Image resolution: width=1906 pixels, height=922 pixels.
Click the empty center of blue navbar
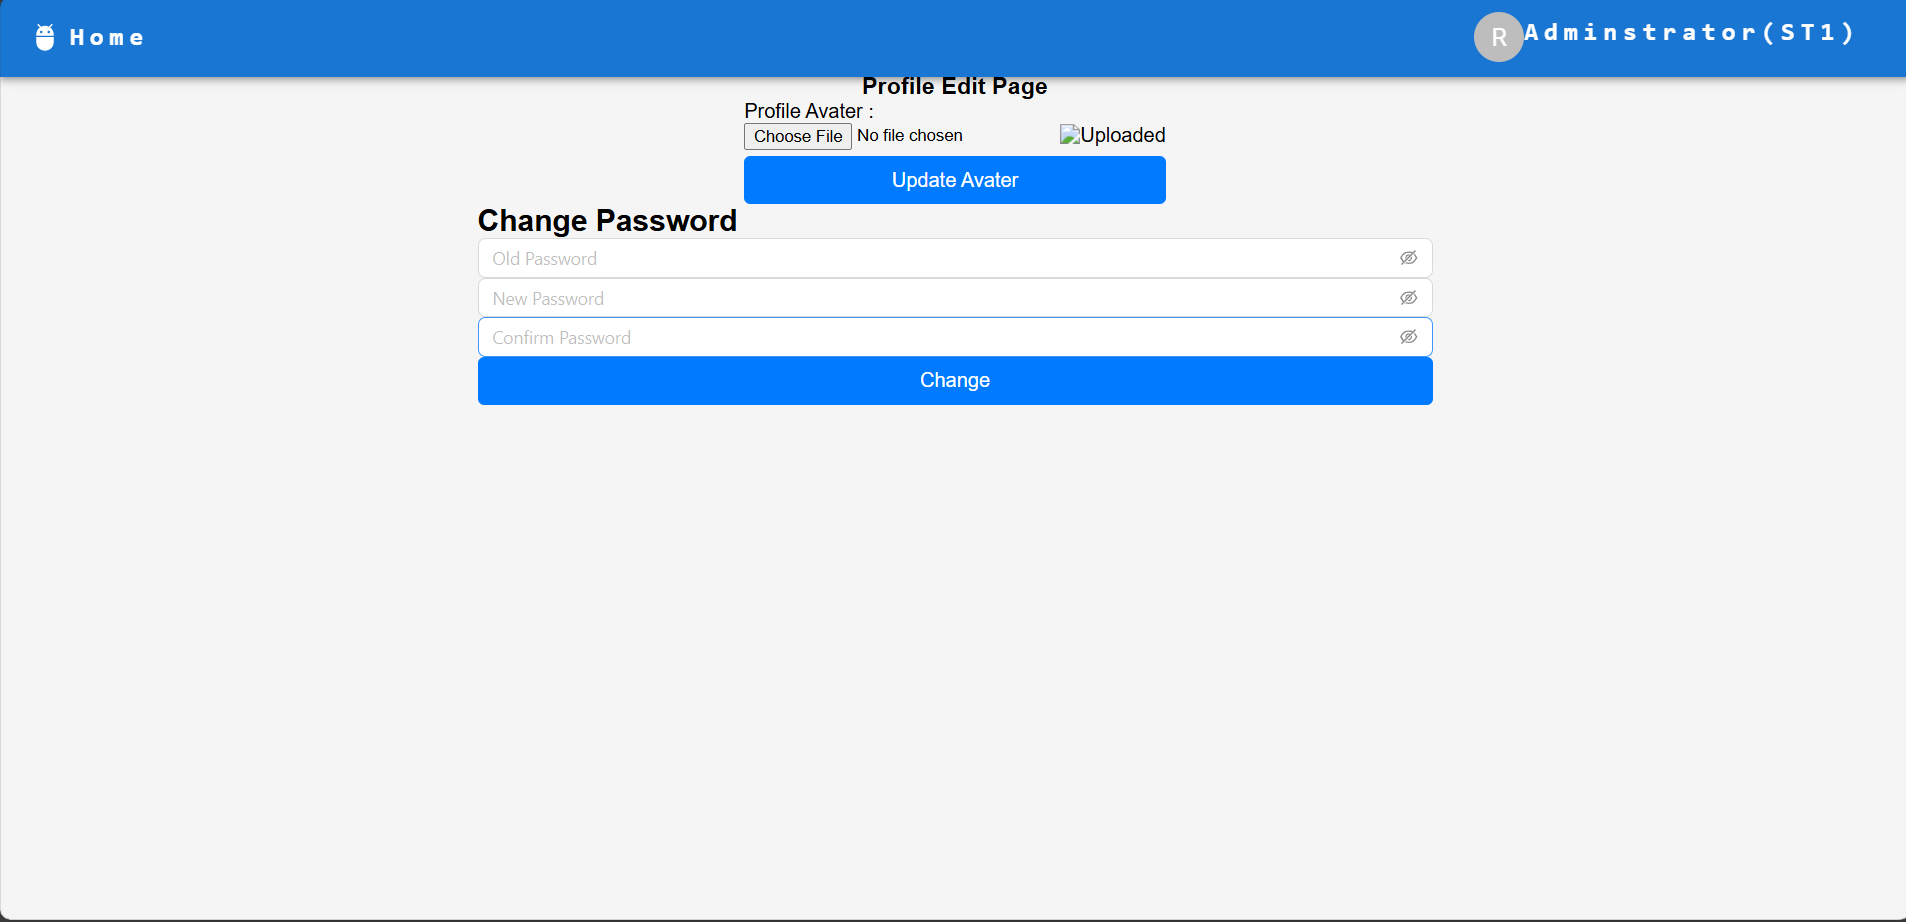pos(800,38)
